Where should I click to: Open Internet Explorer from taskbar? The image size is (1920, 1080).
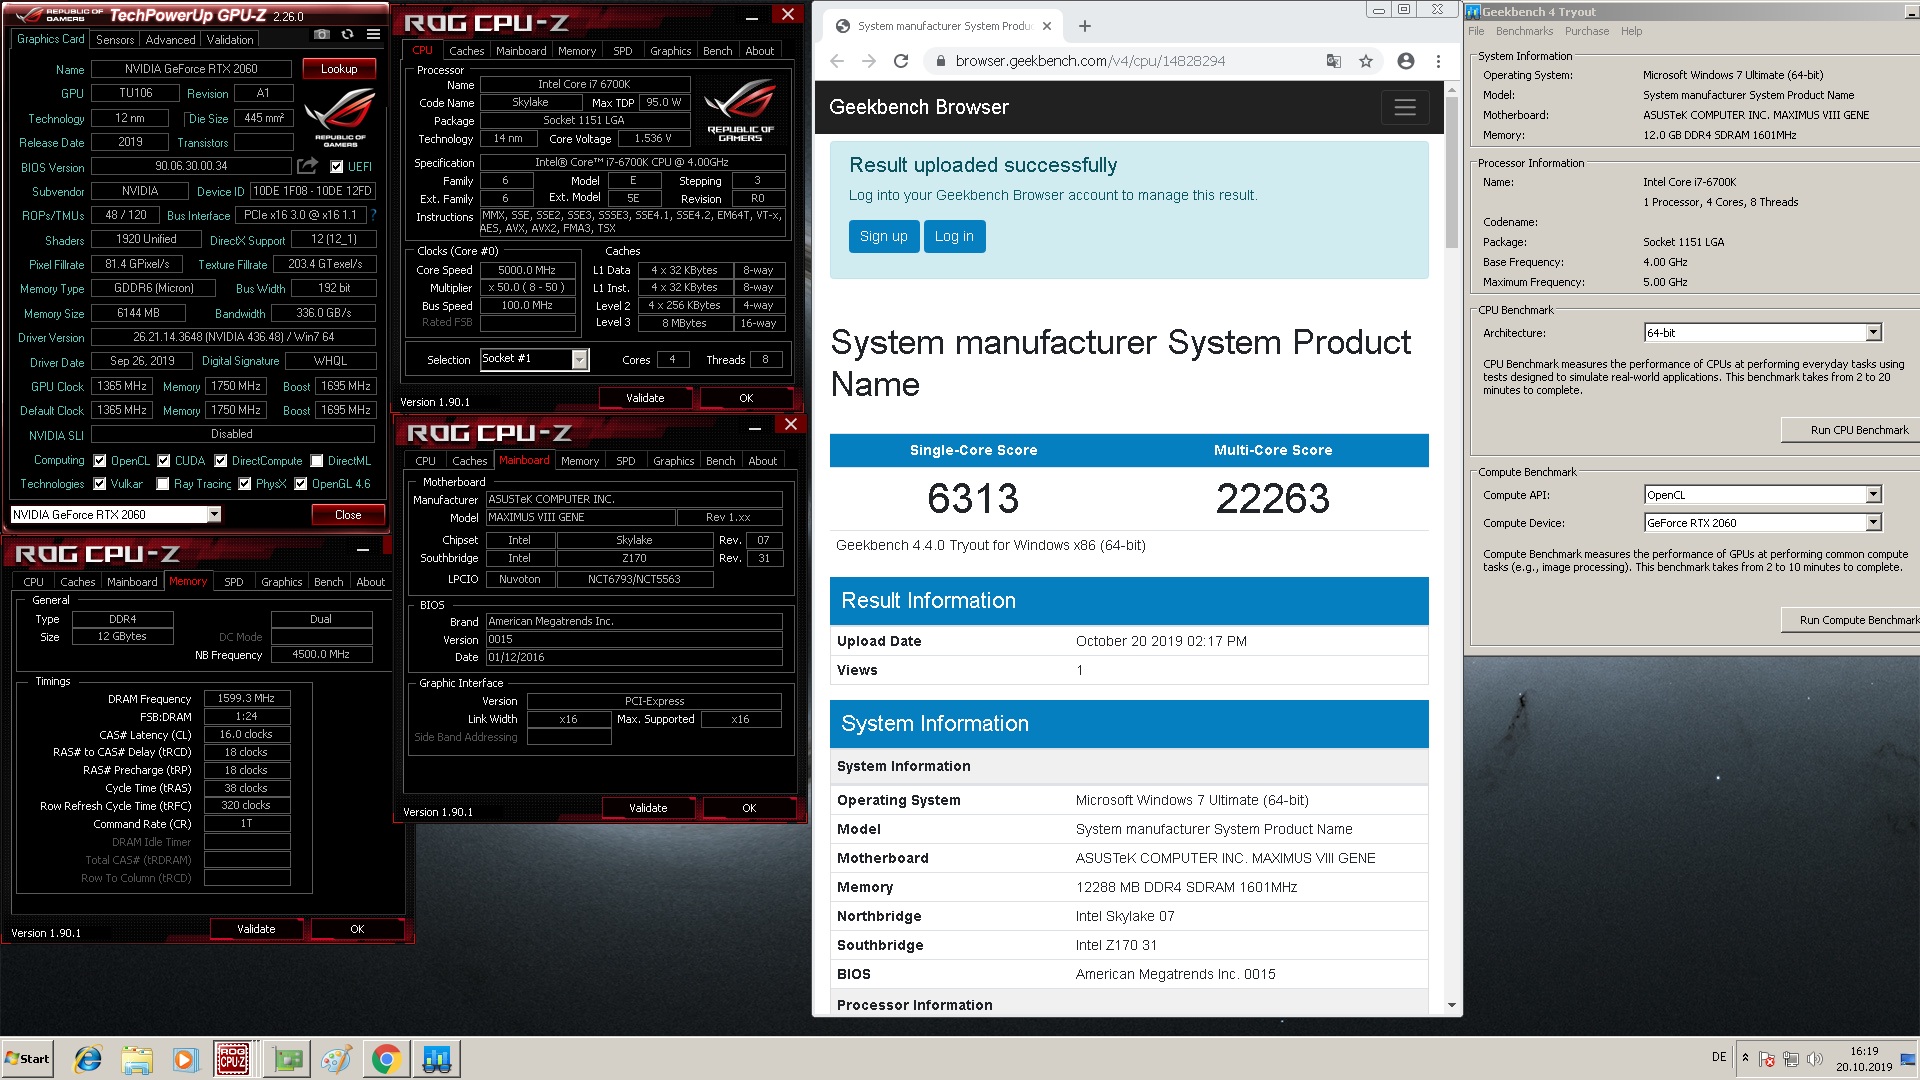tap(89, 1059)
